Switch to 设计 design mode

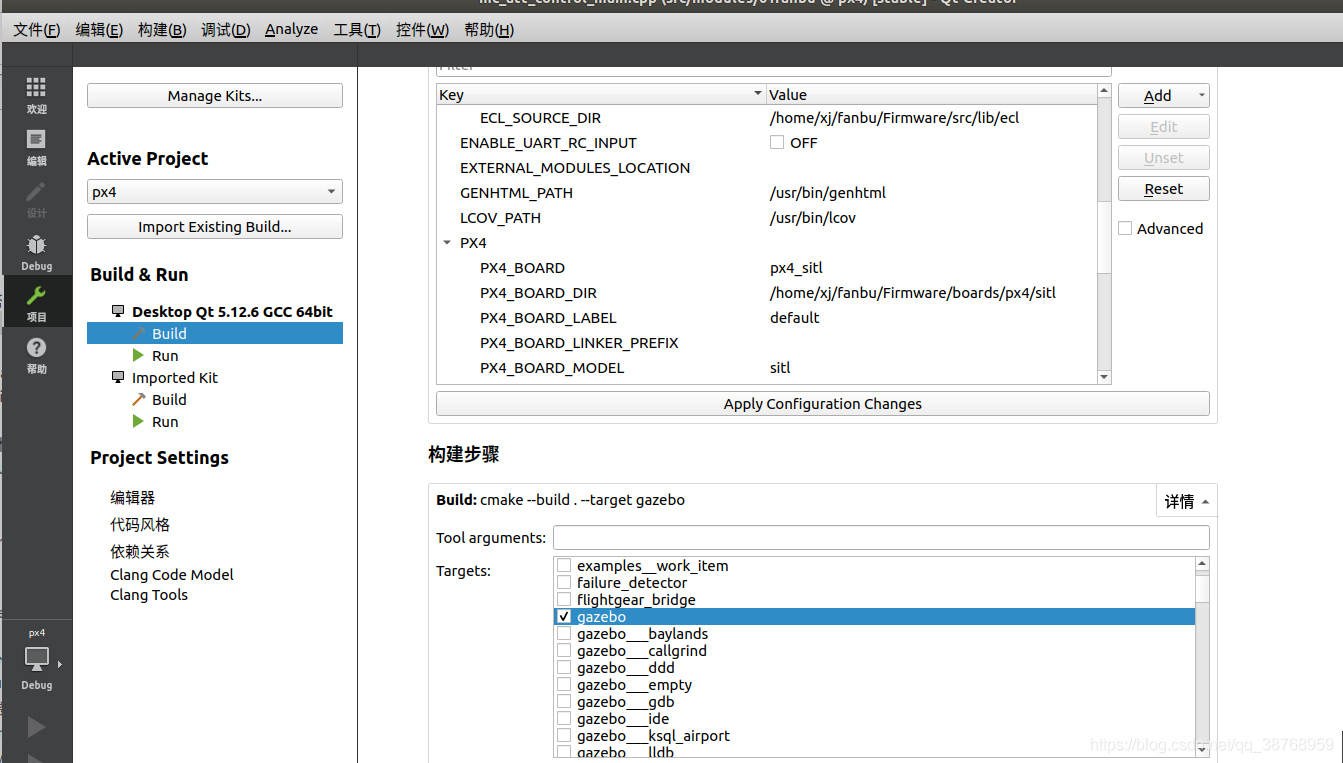(36, 199)
